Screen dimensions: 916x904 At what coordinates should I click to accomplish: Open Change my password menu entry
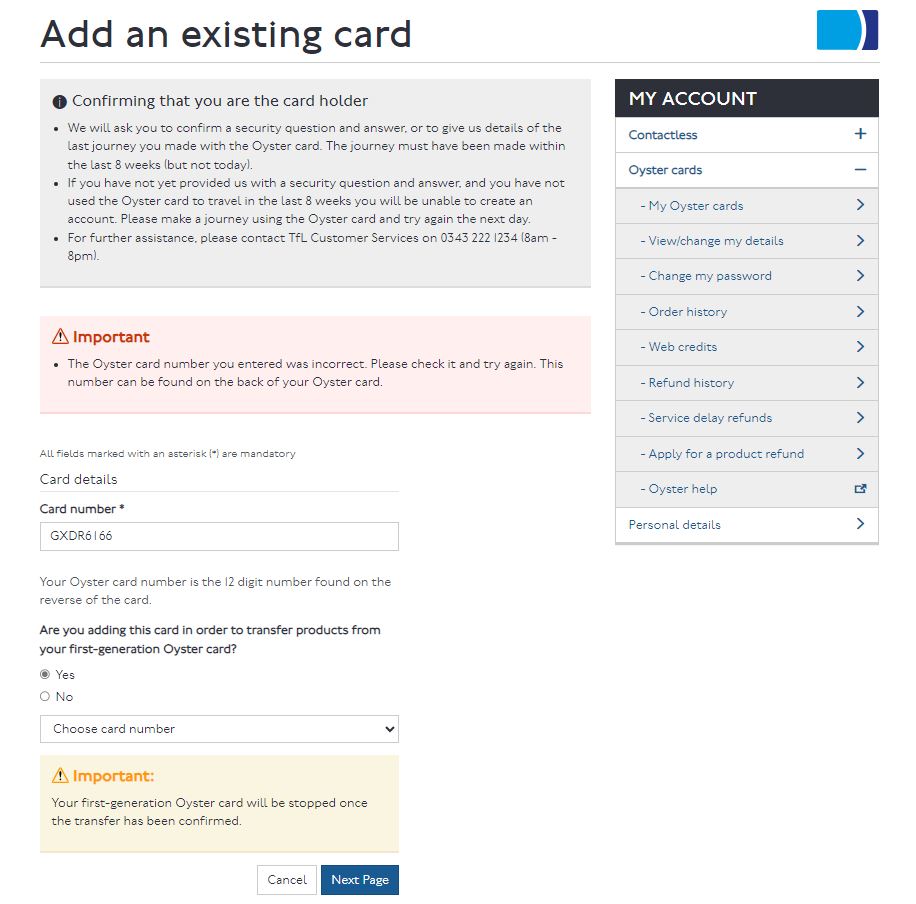[747, 276]
